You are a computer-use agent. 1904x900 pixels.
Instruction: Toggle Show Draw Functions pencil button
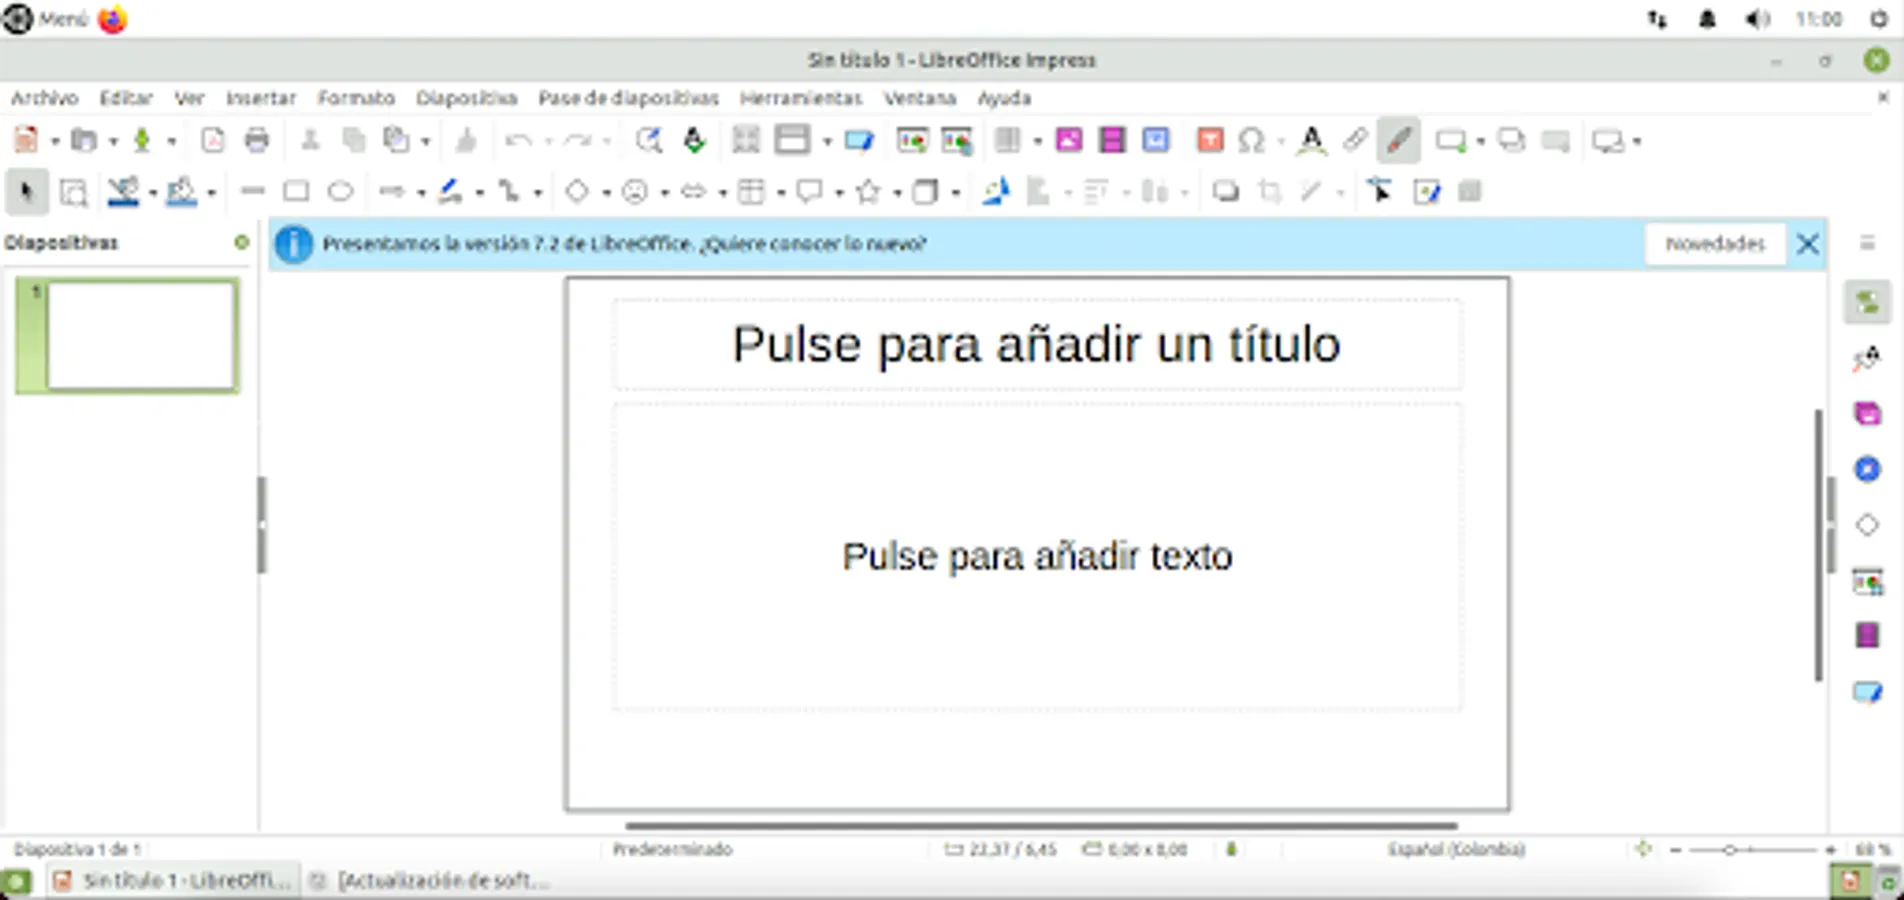(x=1398, y=140)
